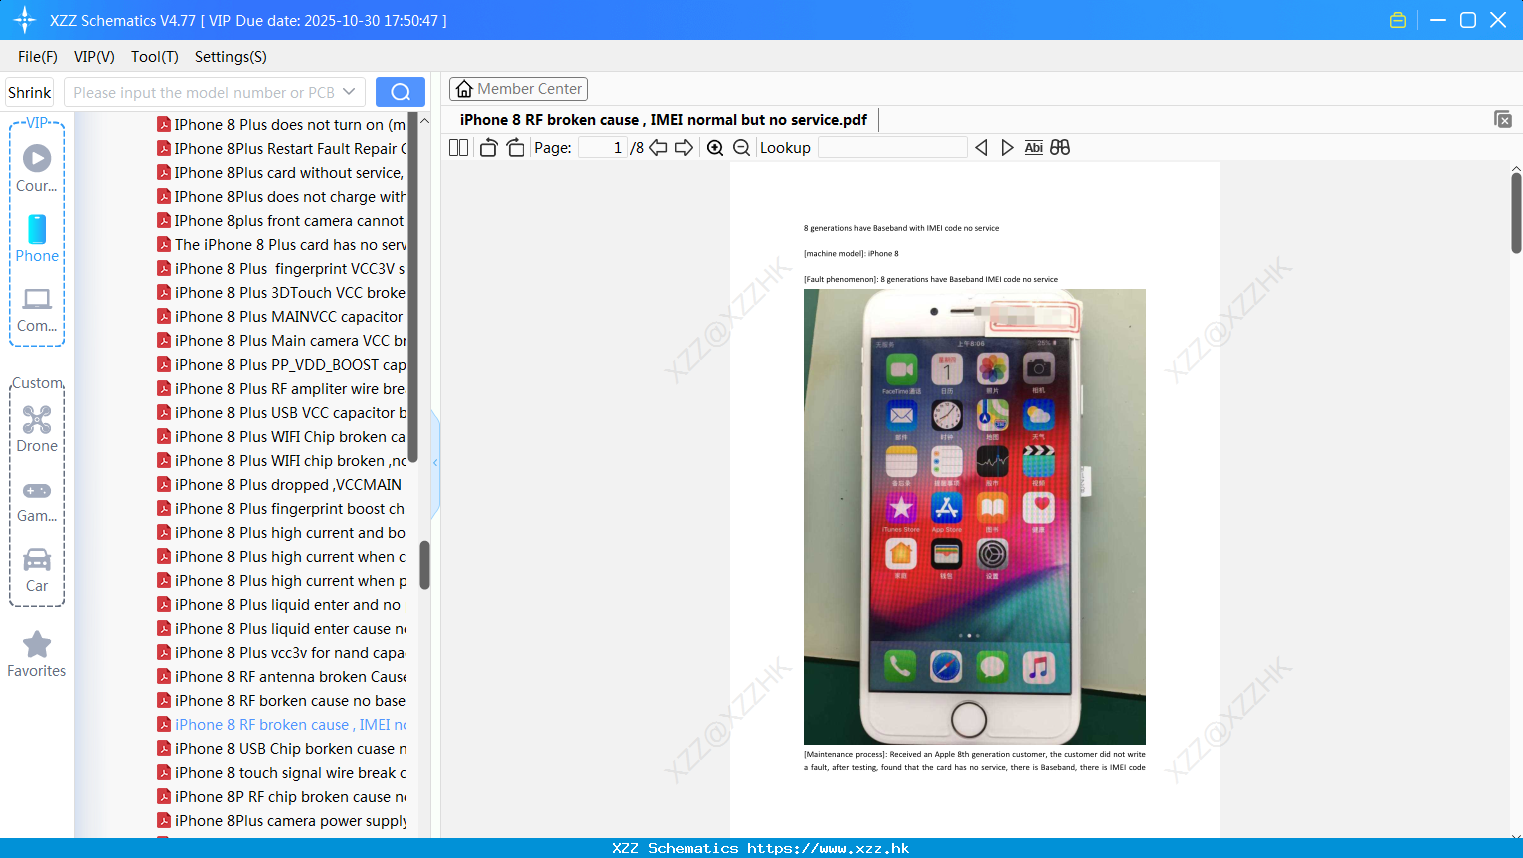Open the VIP(V) menu

pyautogui.click(x=94, y=57)
